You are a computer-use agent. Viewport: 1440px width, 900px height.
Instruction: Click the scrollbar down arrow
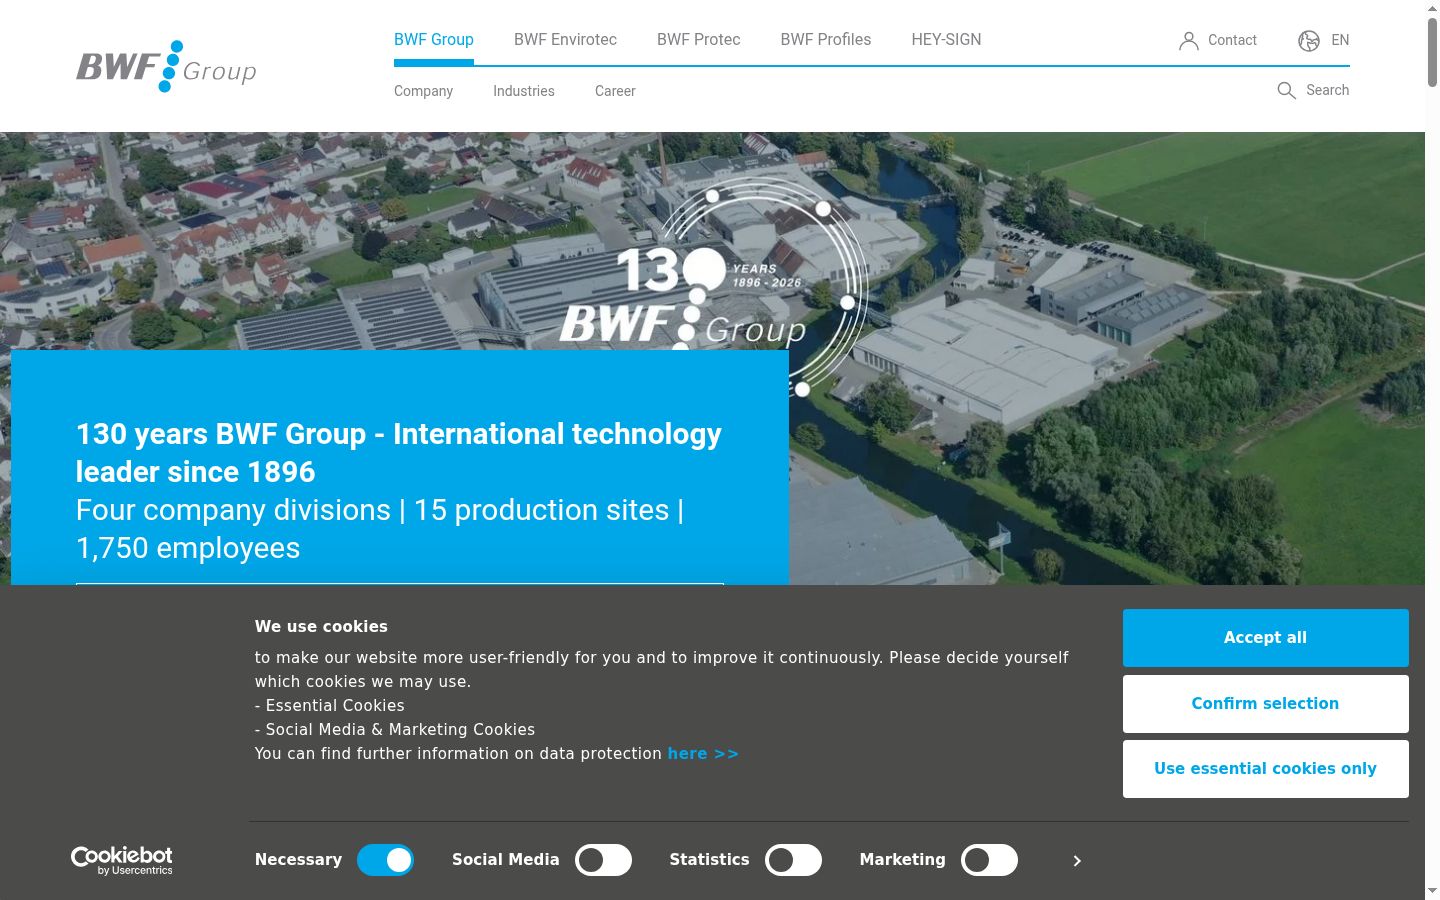(x=1432, y=891)
